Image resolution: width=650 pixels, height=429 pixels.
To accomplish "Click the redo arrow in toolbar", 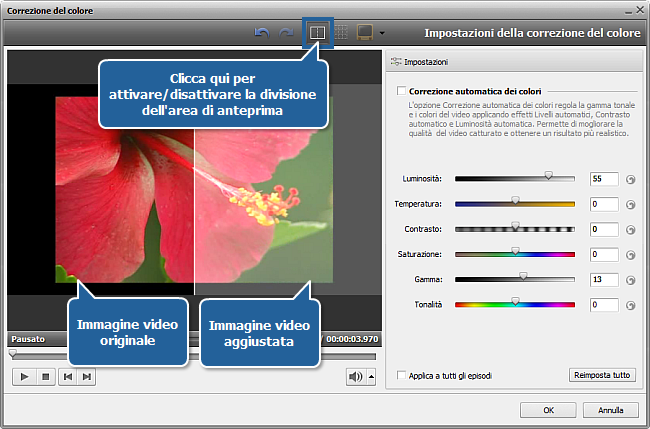I will 286,33.
